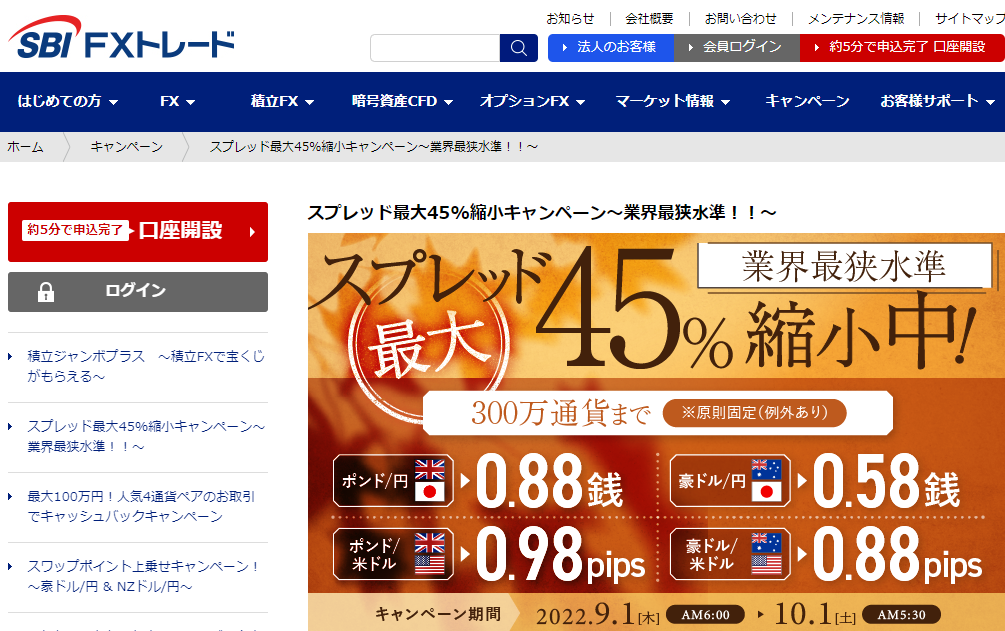This screenshot has height=631, width=1005.
Task: Open 積立ジャンボプラス sidebar link
Action: pyautogui.click(x=145, y=366)
